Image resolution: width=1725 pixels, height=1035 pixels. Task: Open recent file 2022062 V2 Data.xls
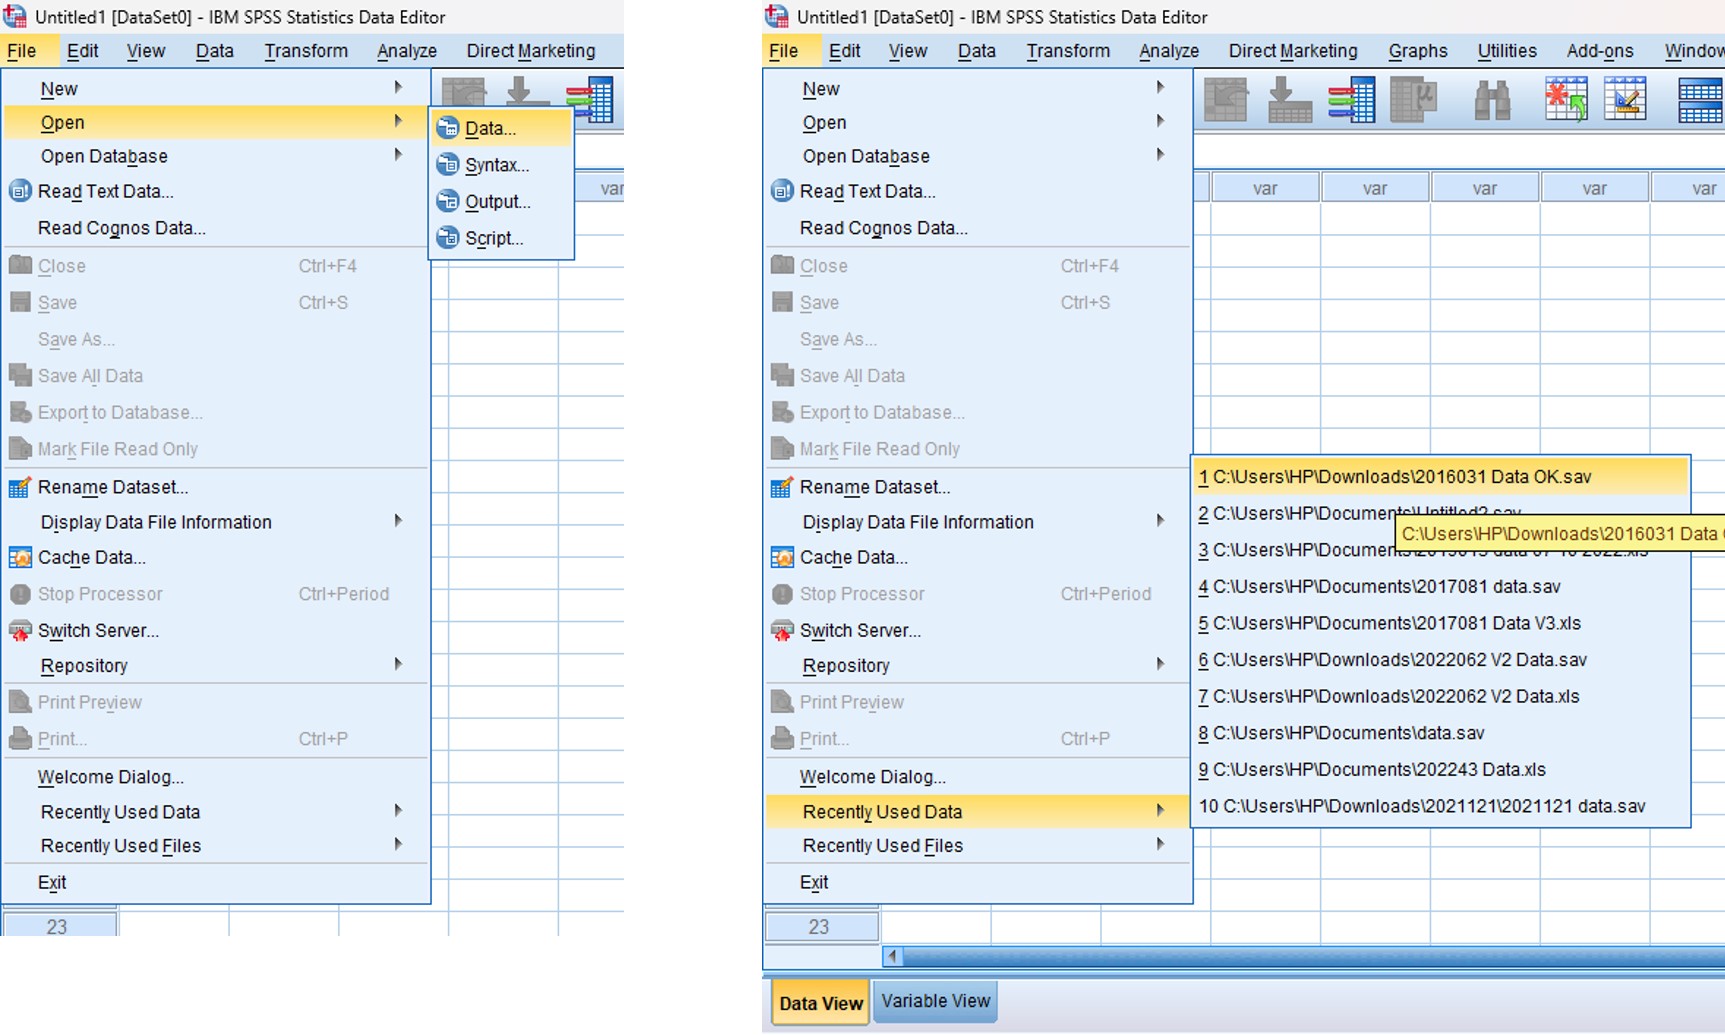[x=1440, y=696]
